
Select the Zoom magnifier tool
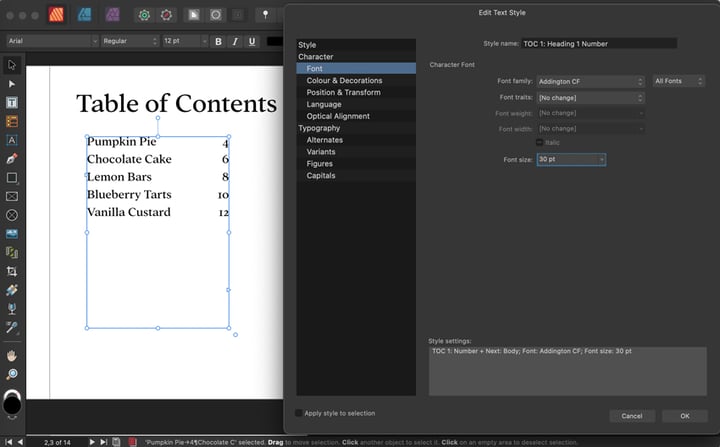(12, 374)
